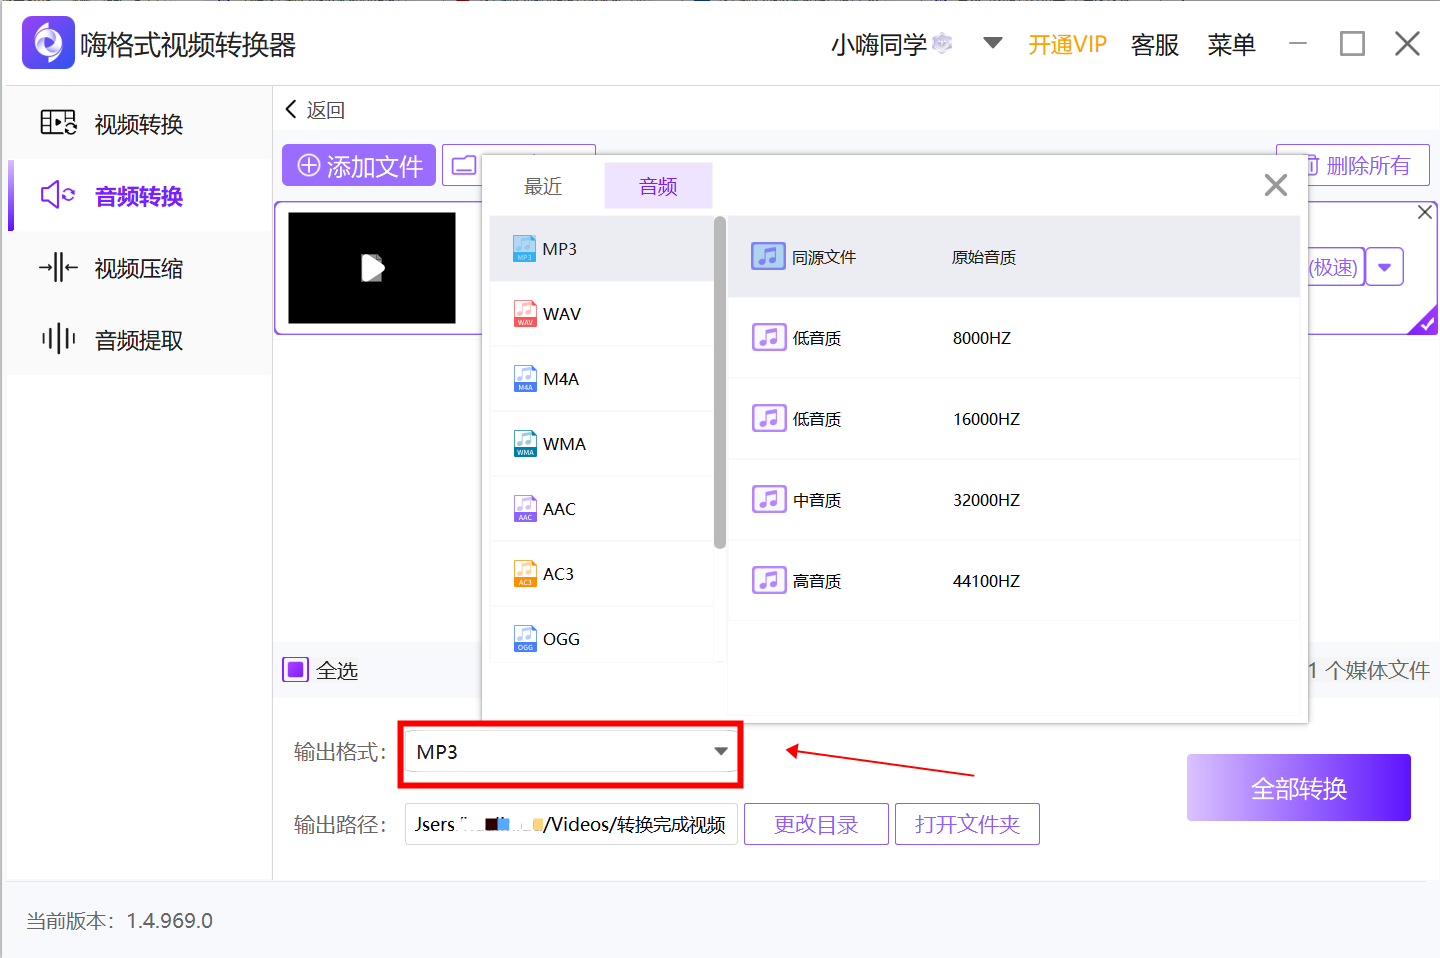Click the output path field

coord(570,824)
